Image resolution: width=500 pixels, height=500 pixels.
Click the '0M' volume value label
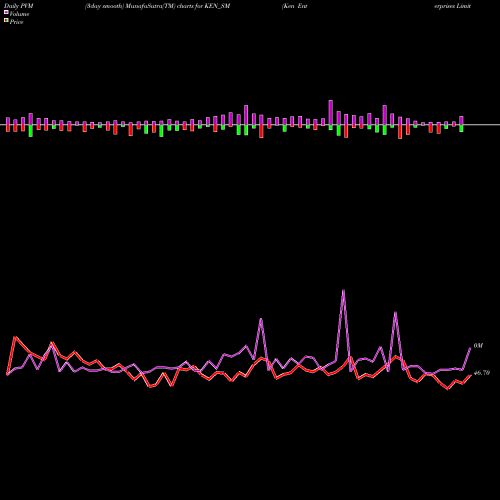tap(478, 346)
